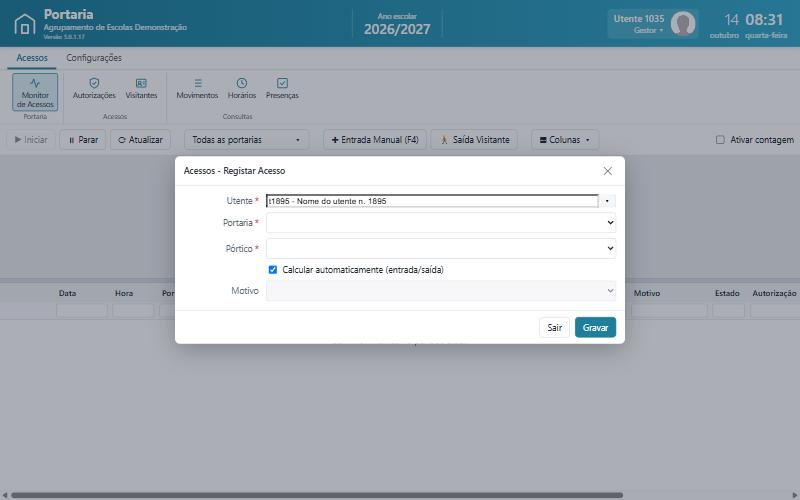Image resolution: width=800 pixels, height=500 pixels.
Task: Open the Visitantes card icon
Action: (x=141, y=83)
